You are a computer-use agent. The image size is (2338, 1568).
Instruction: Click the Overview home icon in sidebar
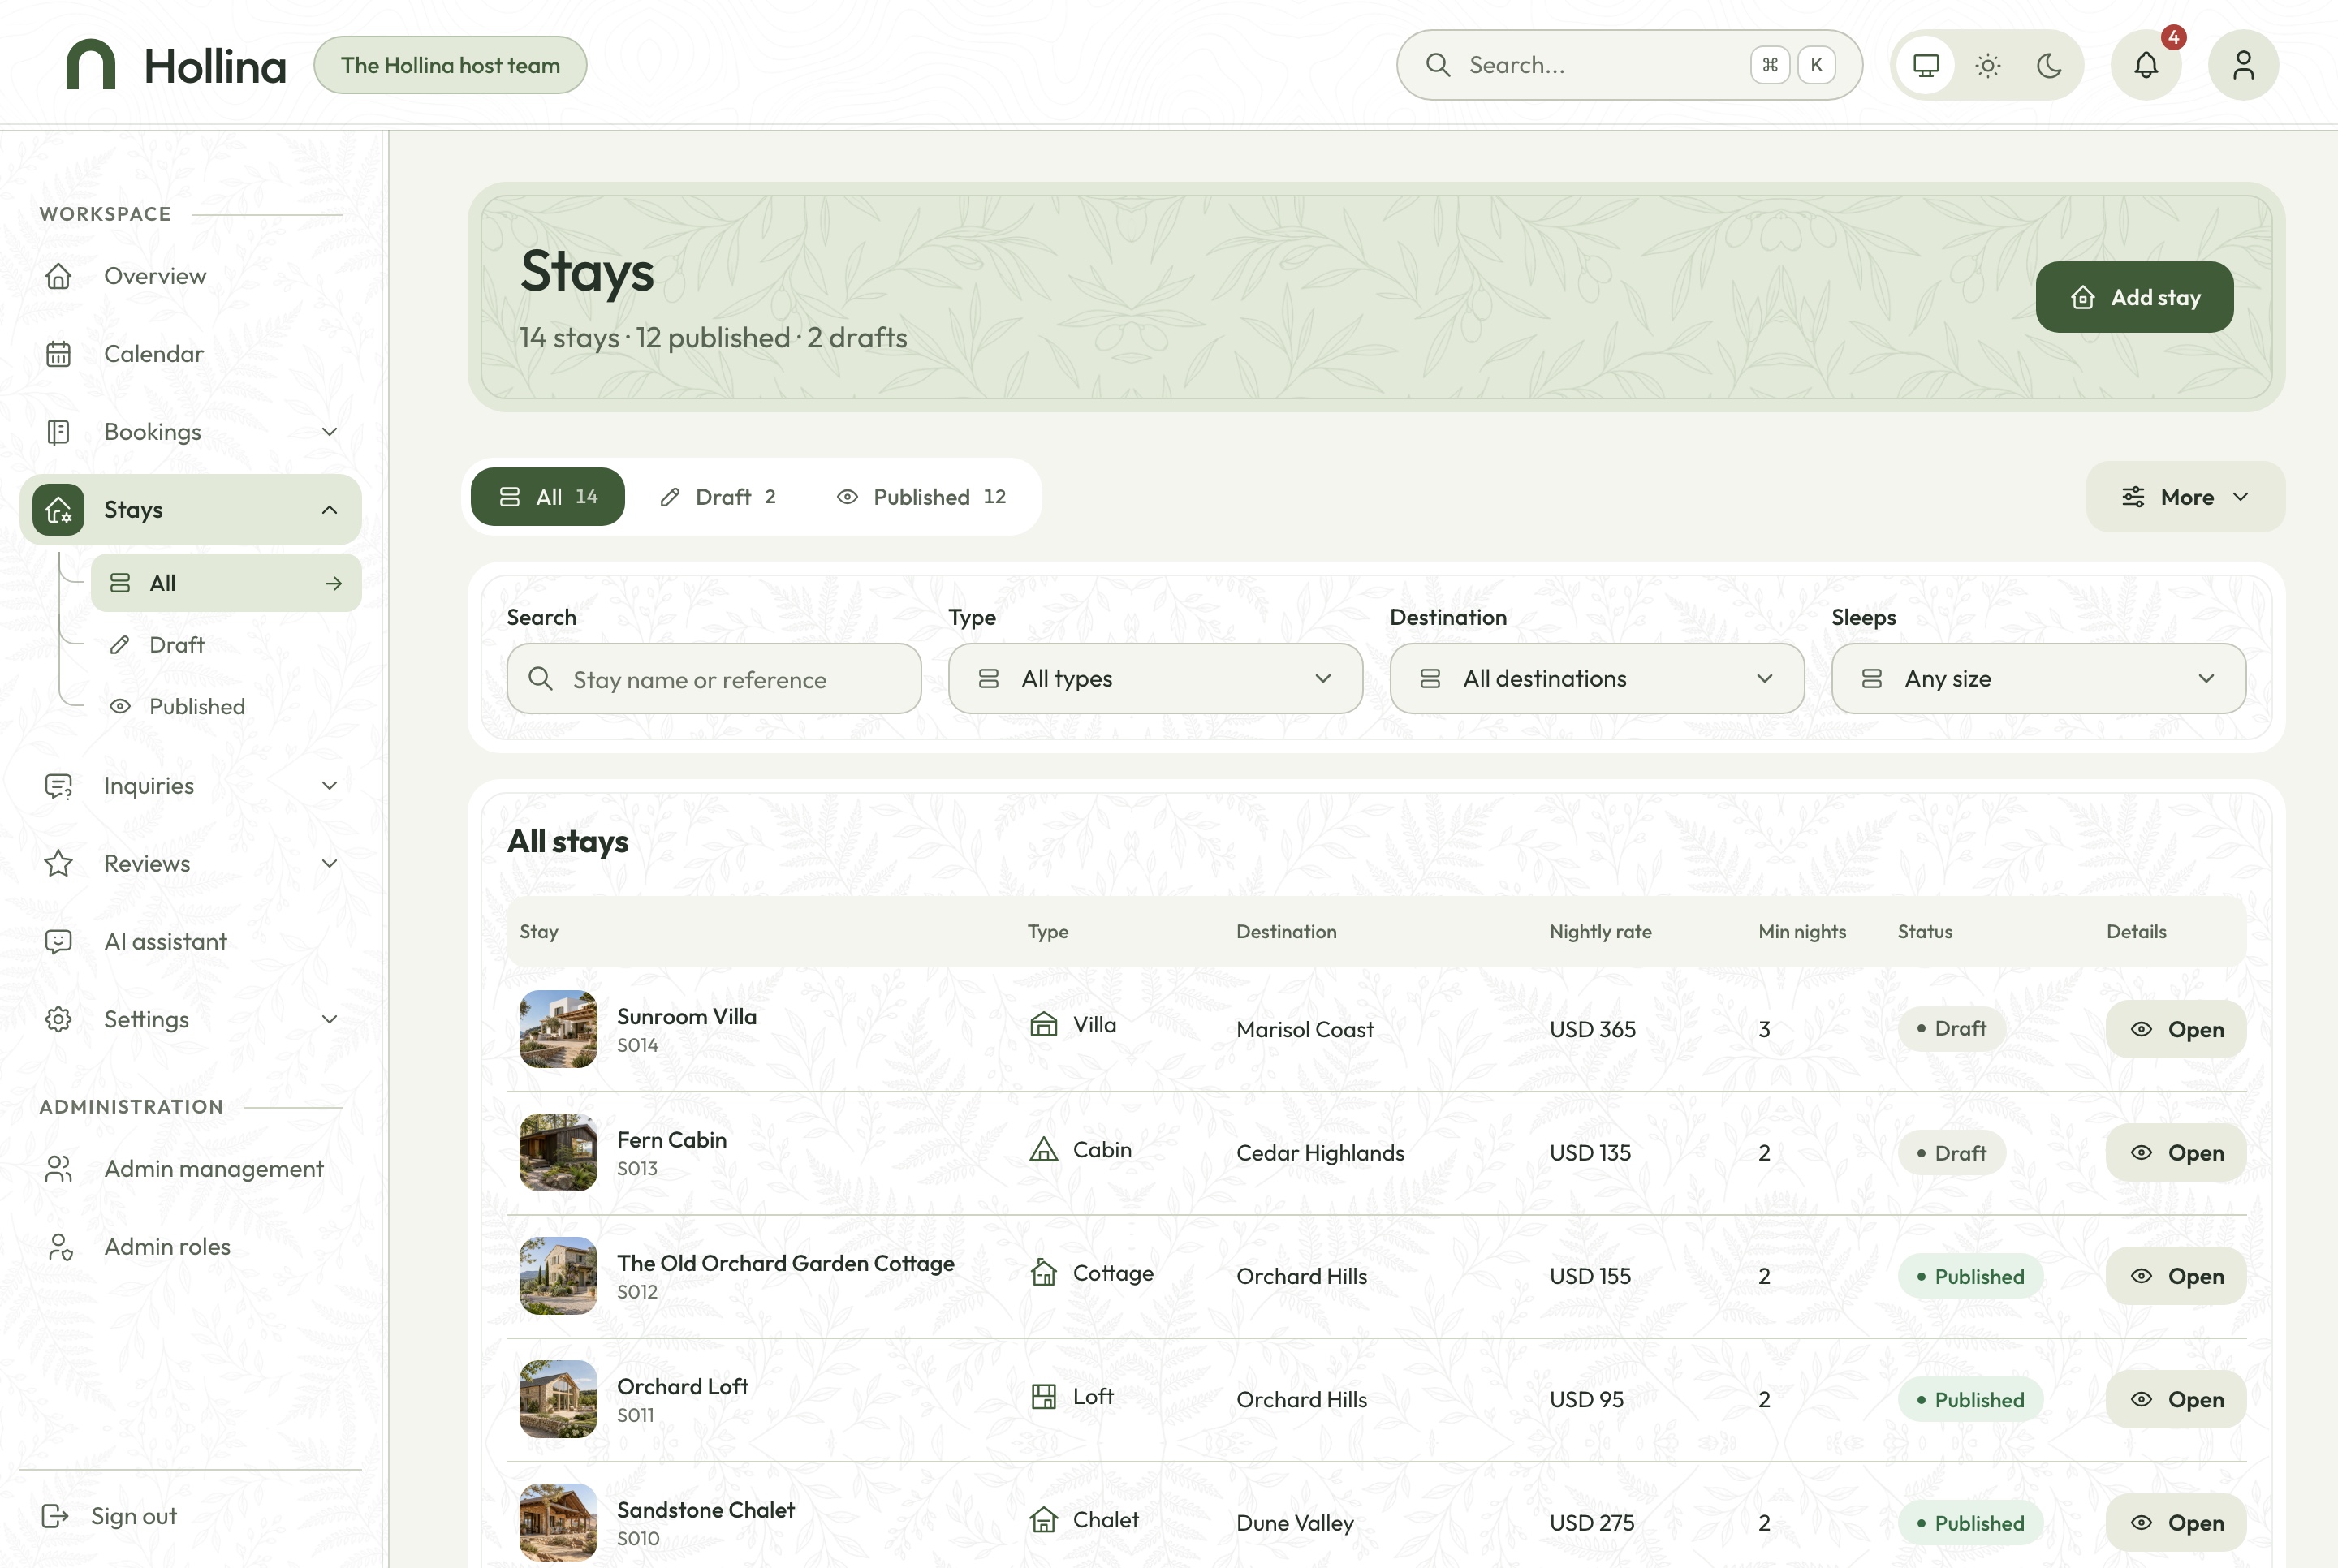[x=59, y=276]
